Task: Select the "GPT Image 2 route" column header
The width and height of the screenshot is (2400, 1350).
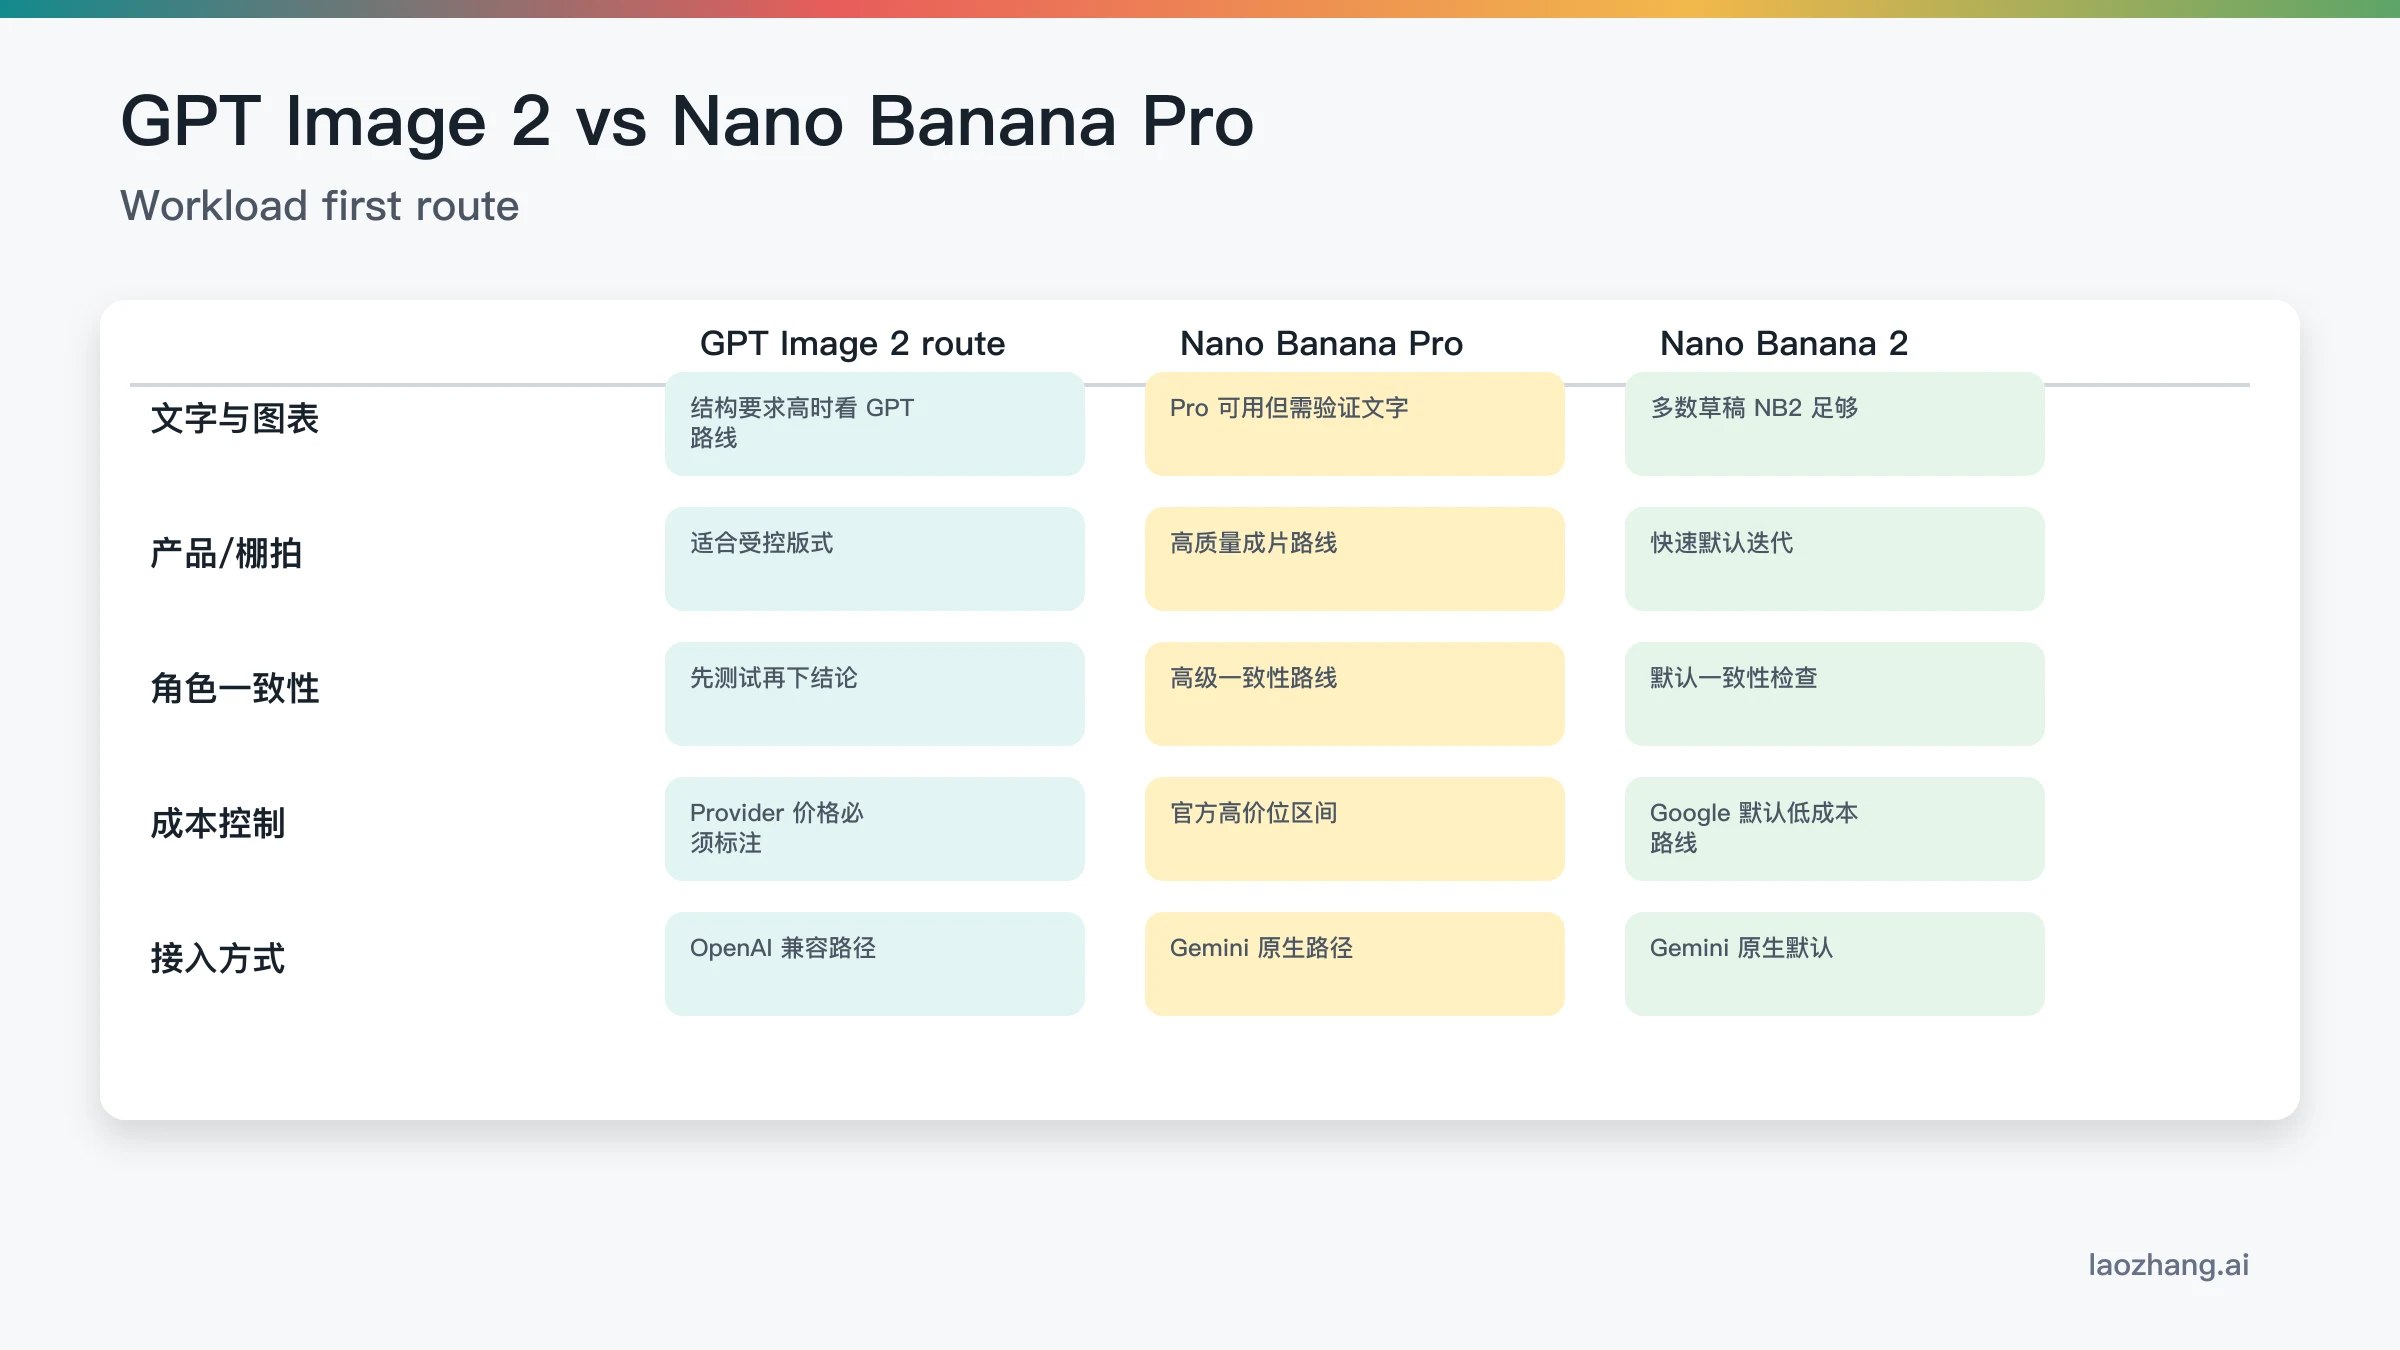Action: point(852,344)
